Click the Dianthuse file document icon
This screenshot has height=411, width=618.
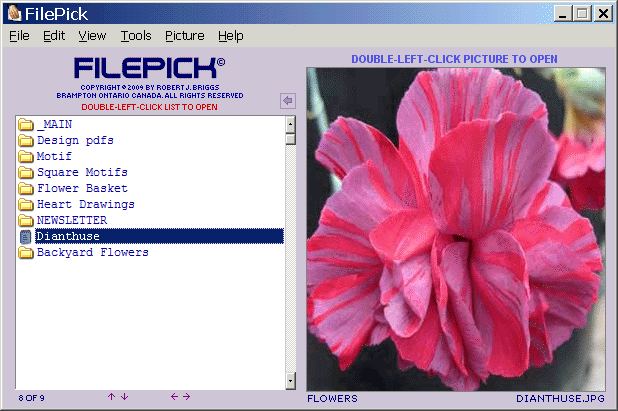[26, 236]
